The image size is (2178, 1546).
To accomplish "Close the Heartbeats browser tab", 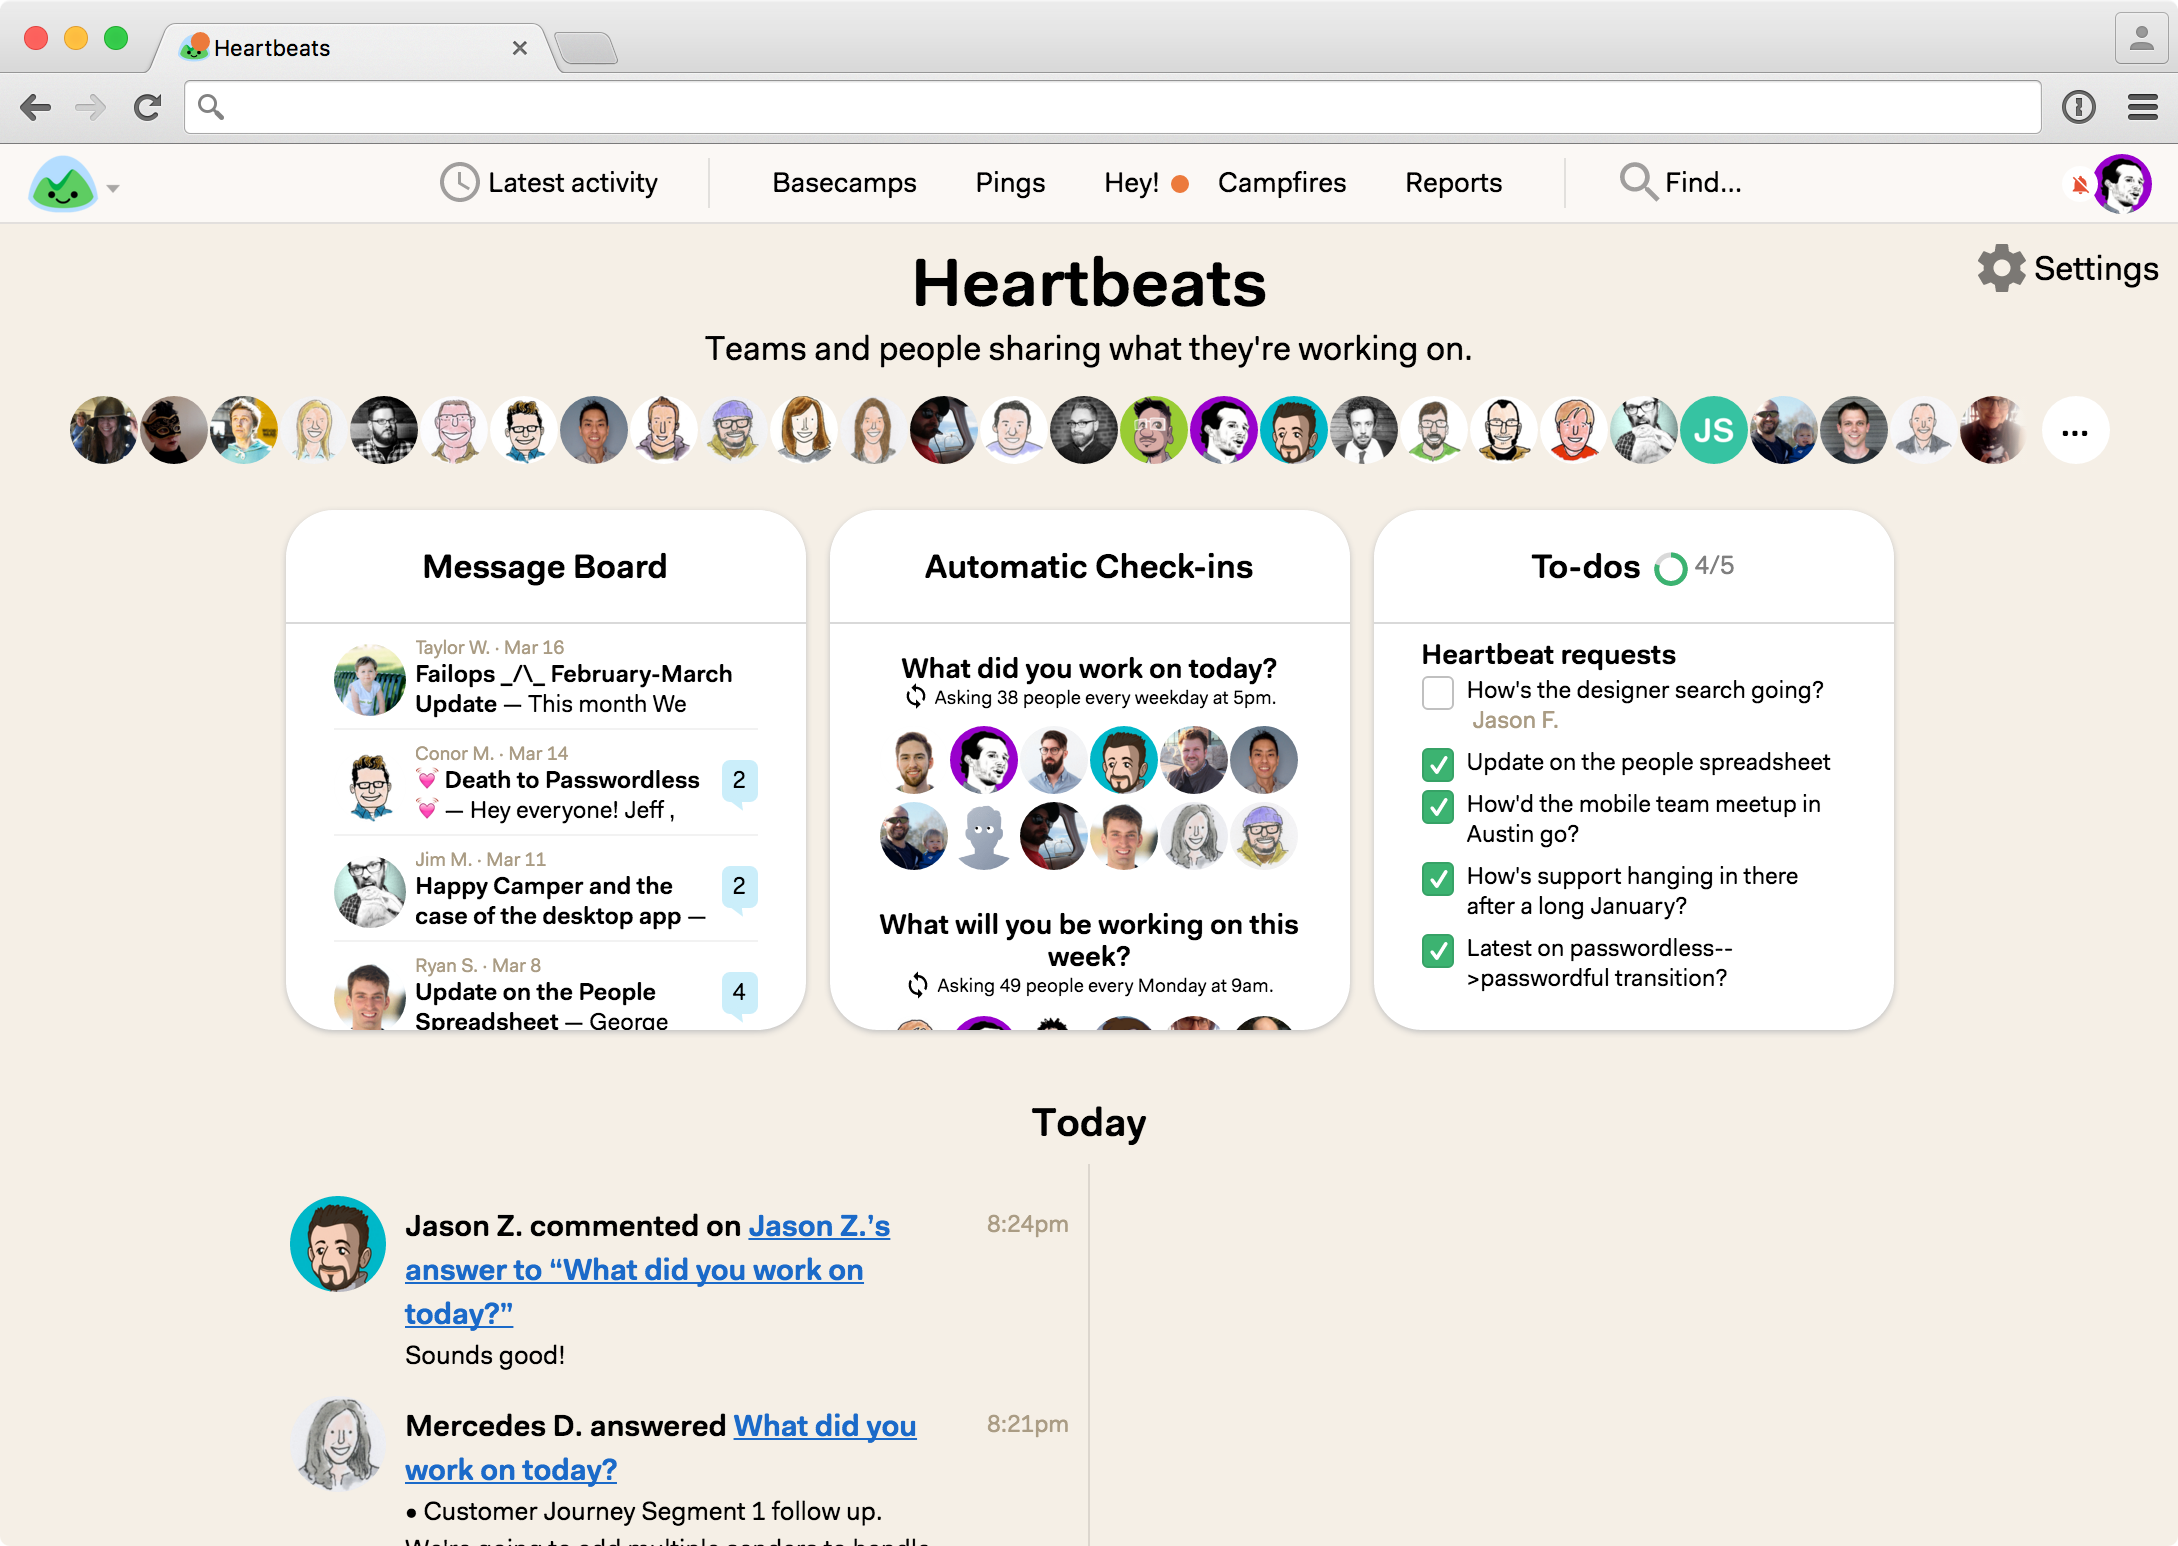I will (x=519, y=48).
